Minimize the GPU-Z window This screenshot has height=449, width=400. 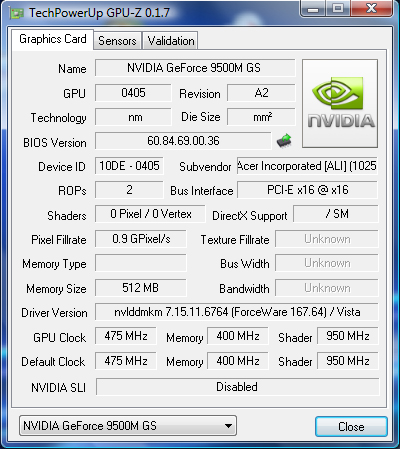[313, 8]
